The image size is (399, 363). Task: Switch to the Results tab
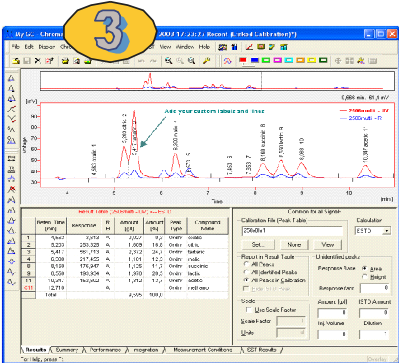pyautogui.click(x=36, y=350)
